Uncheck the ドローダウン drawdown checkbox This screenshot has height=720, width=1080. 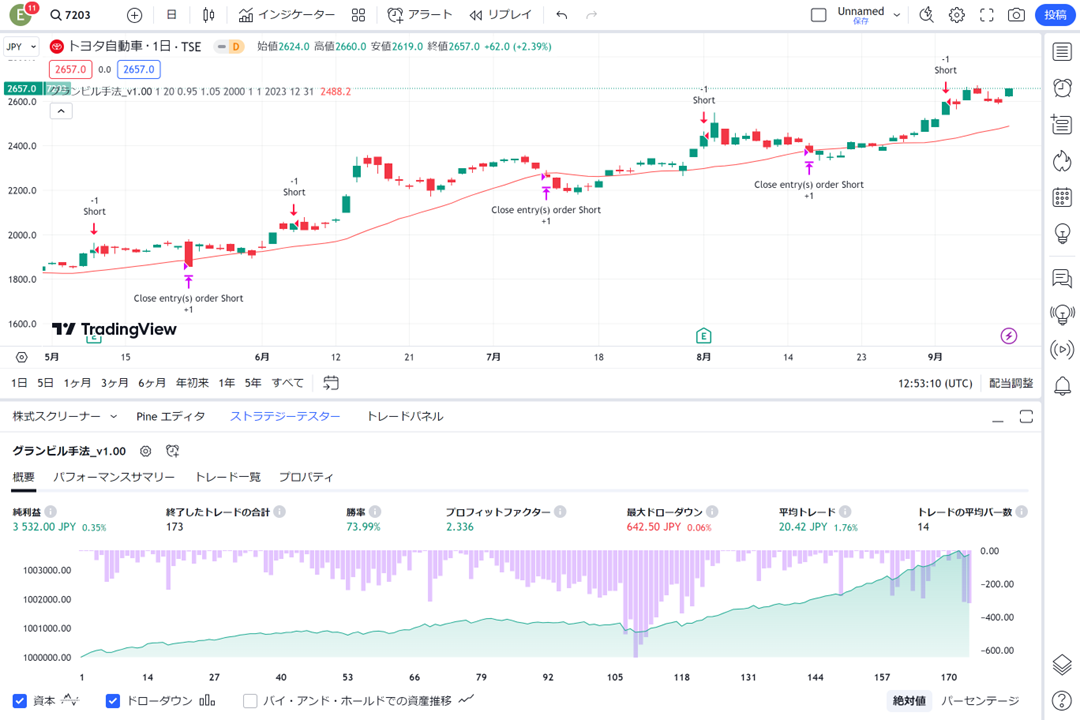click(x=113, y=701)
